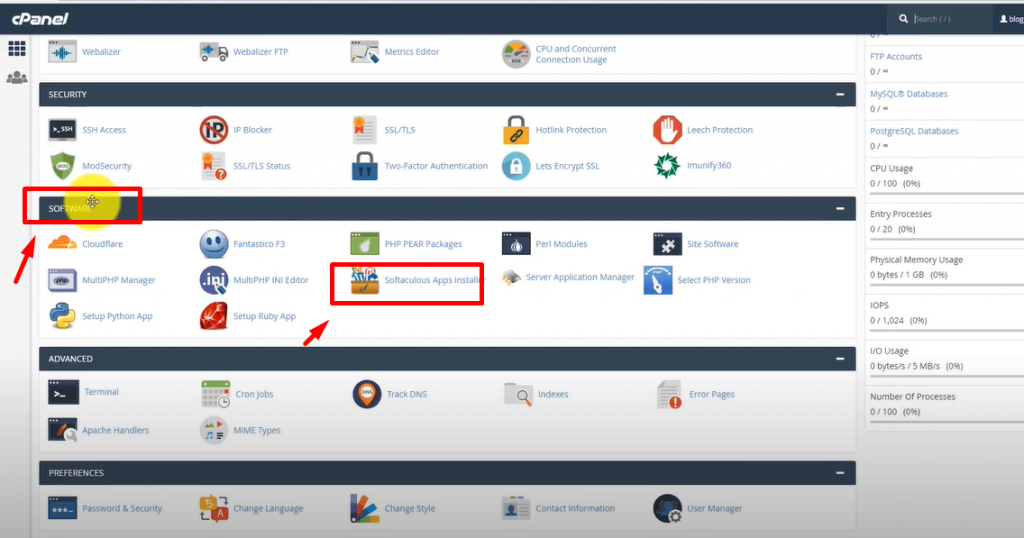Open the Terminal icon
The height and width of the screenshot is (538, 1024).
pos(63,392)
